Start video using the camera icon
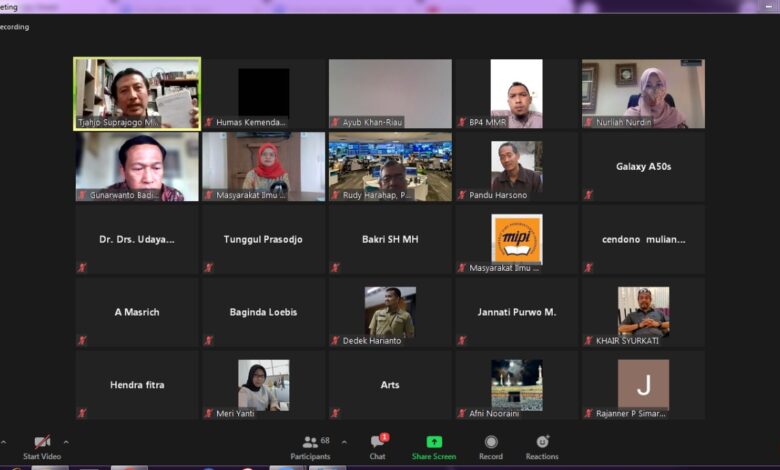 [x=42, y=442]
